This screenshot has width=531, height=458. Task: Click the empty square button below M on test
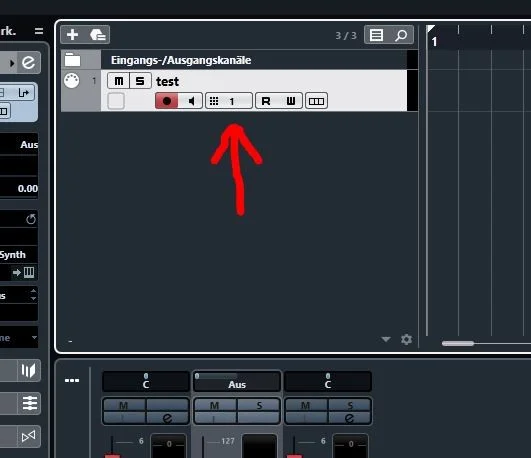click(x=116, y=101)
